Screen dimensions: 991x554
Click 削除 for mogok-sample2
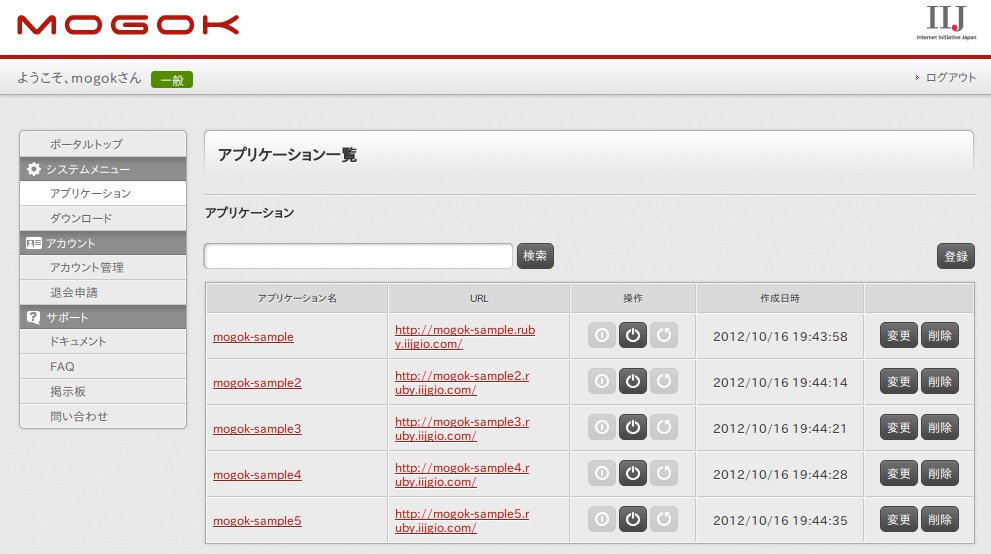click(940, 382)
